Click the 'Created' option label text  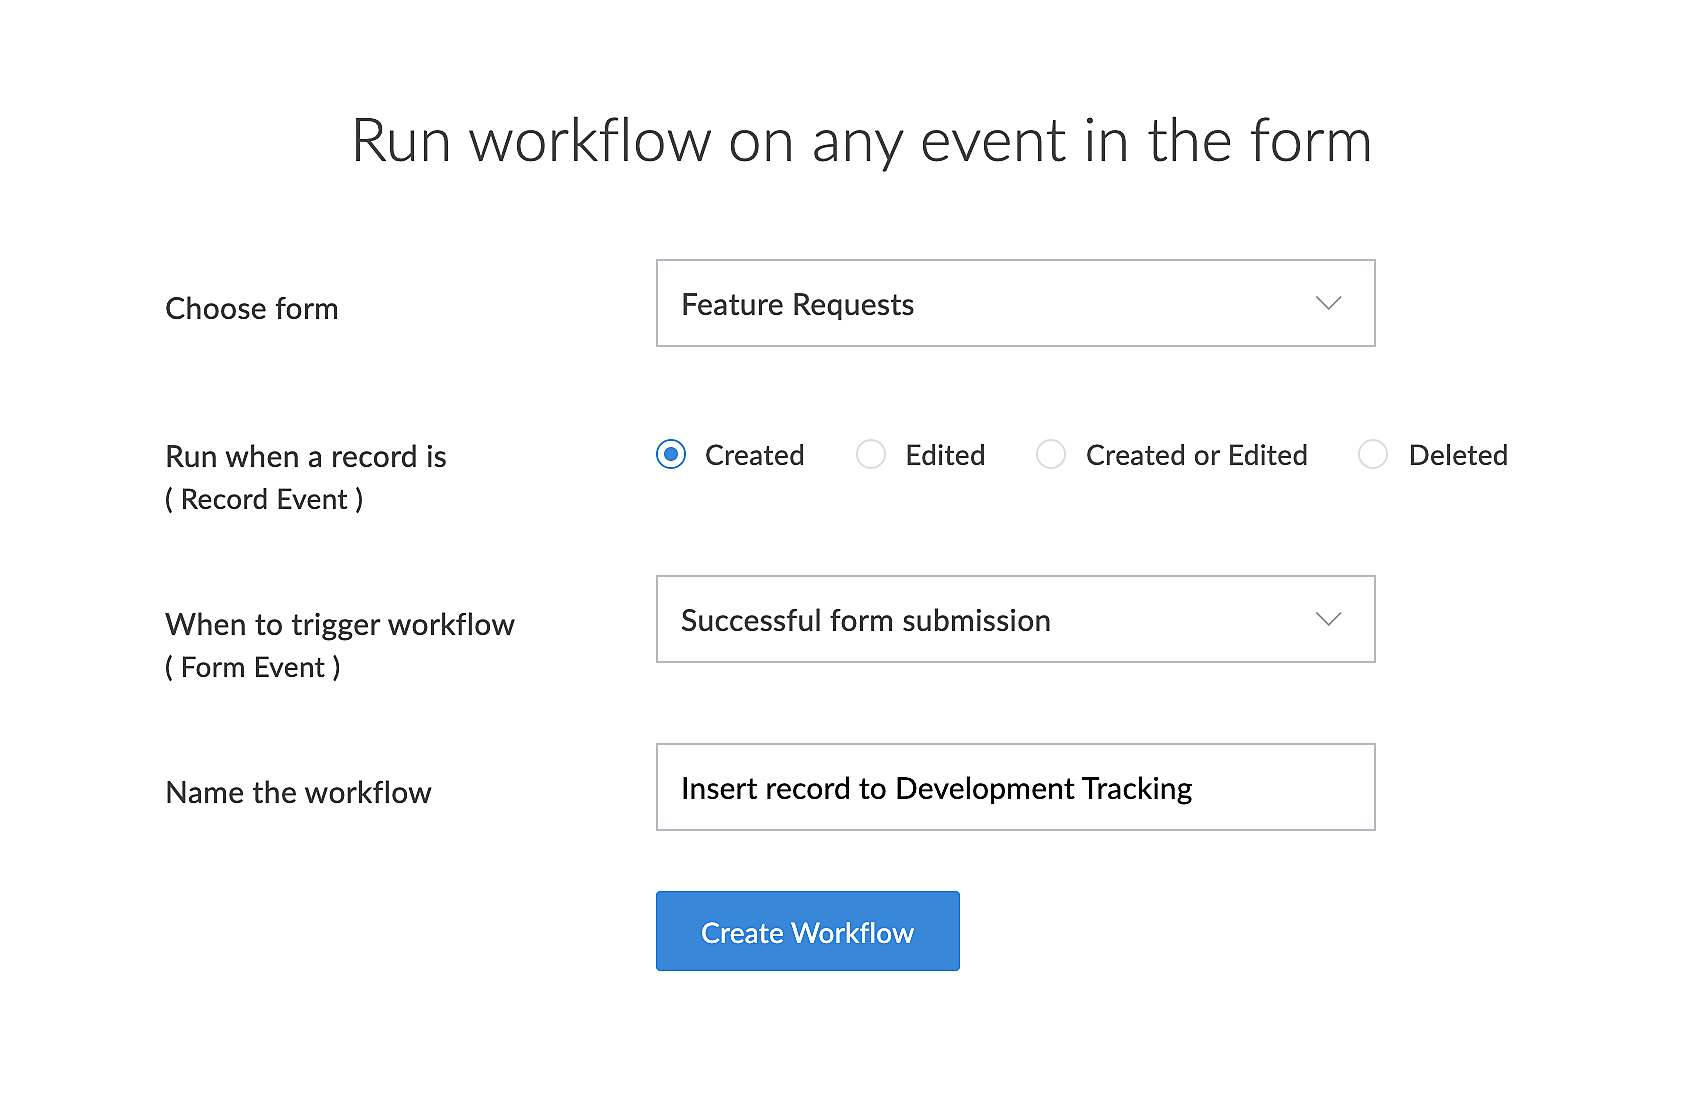[754, 456]
